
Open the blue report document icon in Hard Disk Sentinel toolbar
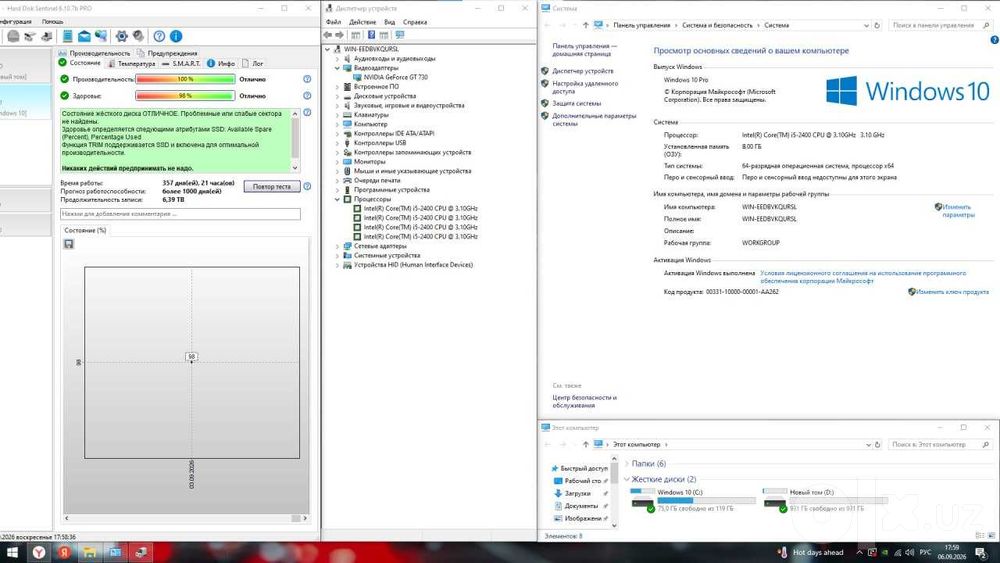point(67,36)
